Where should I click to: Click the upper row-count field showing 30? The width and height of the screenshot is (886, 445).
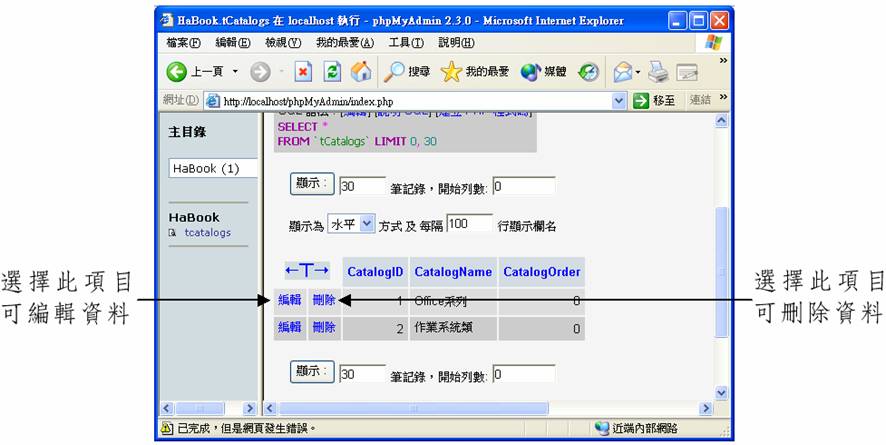coord(362,186)
